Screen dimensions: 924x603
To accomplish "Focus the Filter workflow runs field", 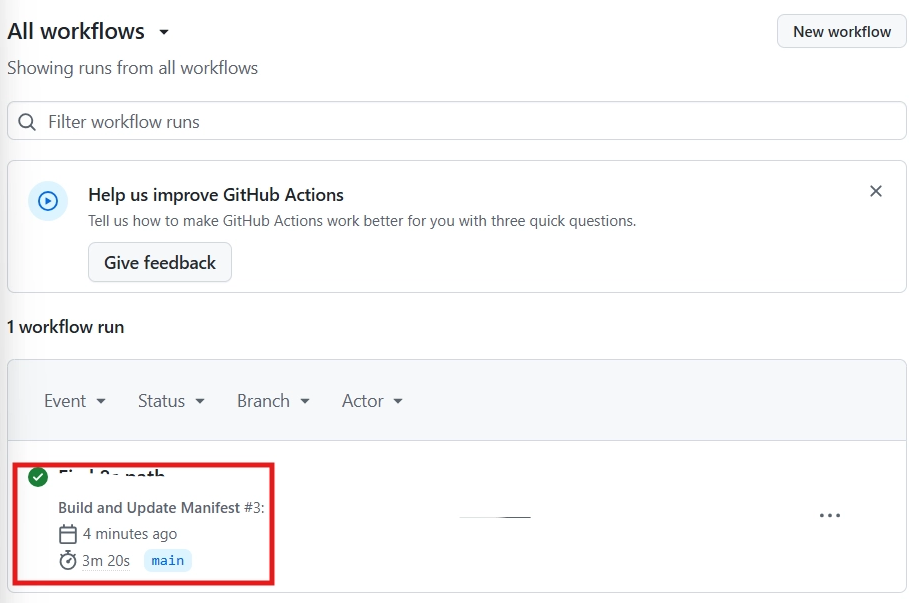I will coord(457,121).
